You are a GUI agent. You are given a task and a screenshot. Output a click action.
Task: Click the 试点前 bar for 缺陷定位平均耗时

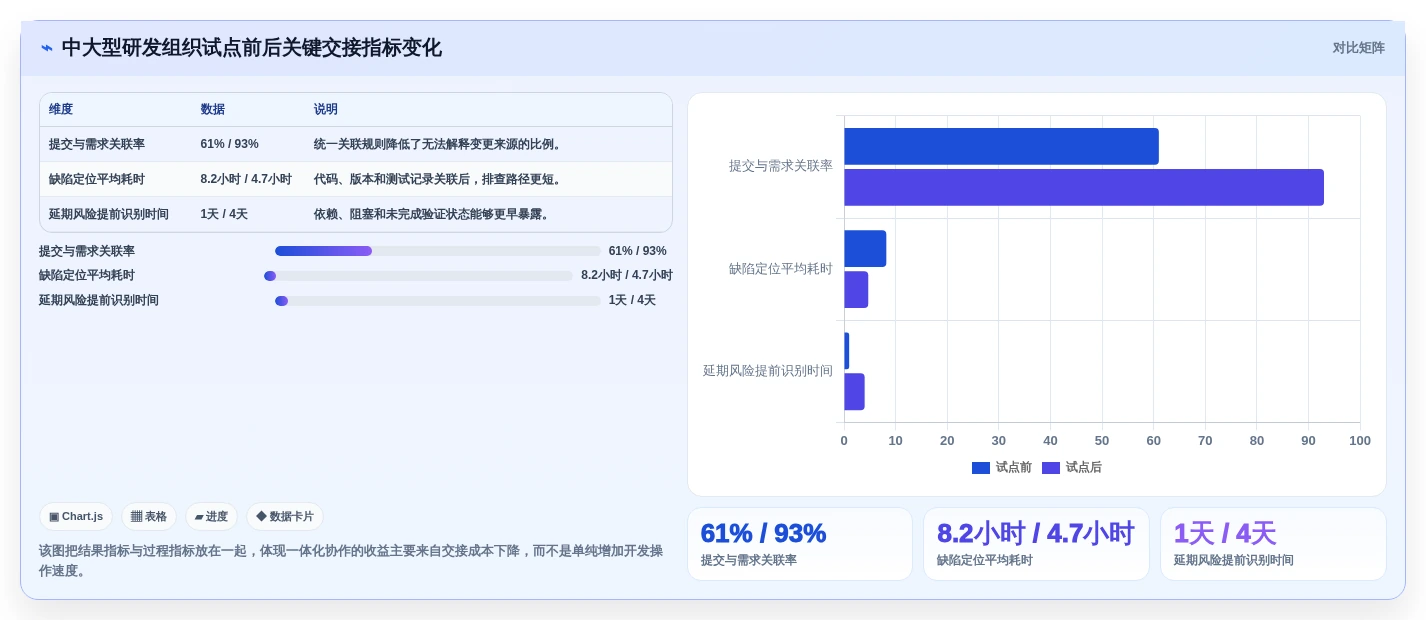(x=865, y=249)
